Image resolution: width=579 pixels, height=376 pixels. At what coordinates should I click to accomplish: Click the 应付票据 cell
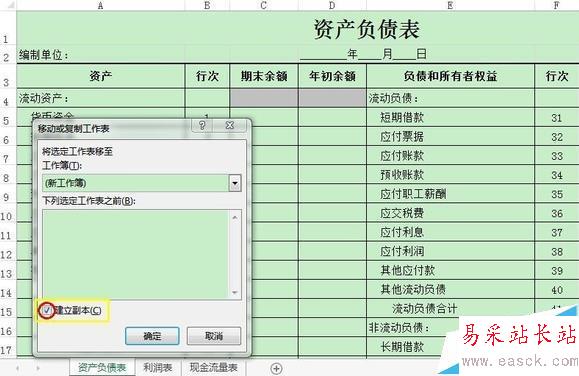point(450,137)
